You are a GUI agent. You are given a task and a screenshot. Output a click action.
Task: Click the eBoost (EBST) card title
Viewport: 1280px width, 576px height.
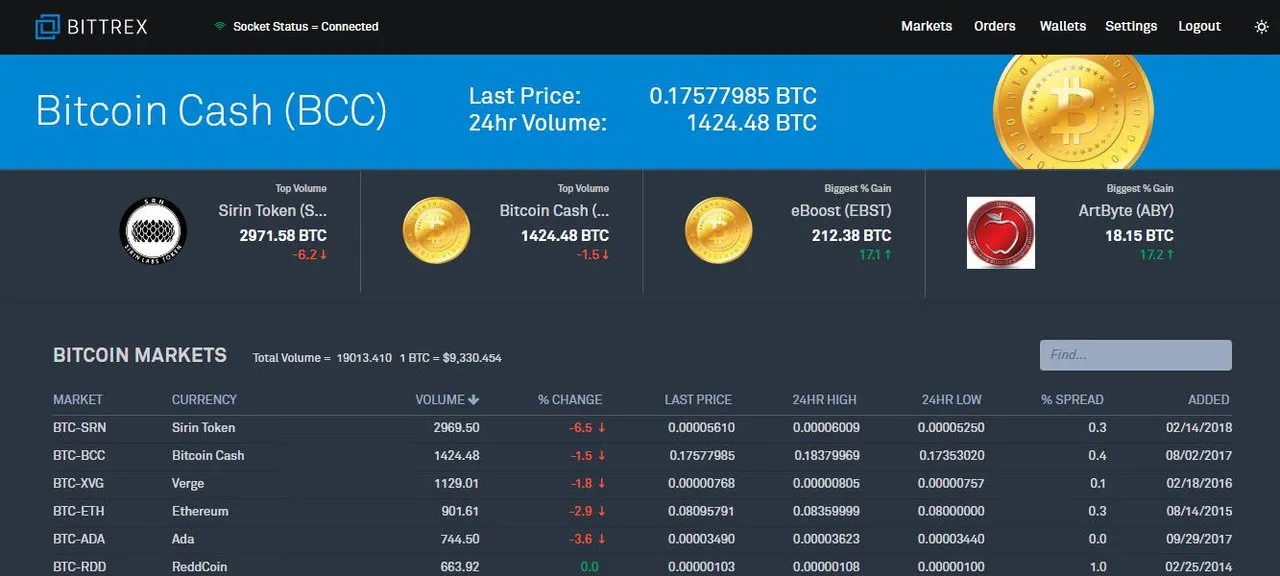click(841, 211)
